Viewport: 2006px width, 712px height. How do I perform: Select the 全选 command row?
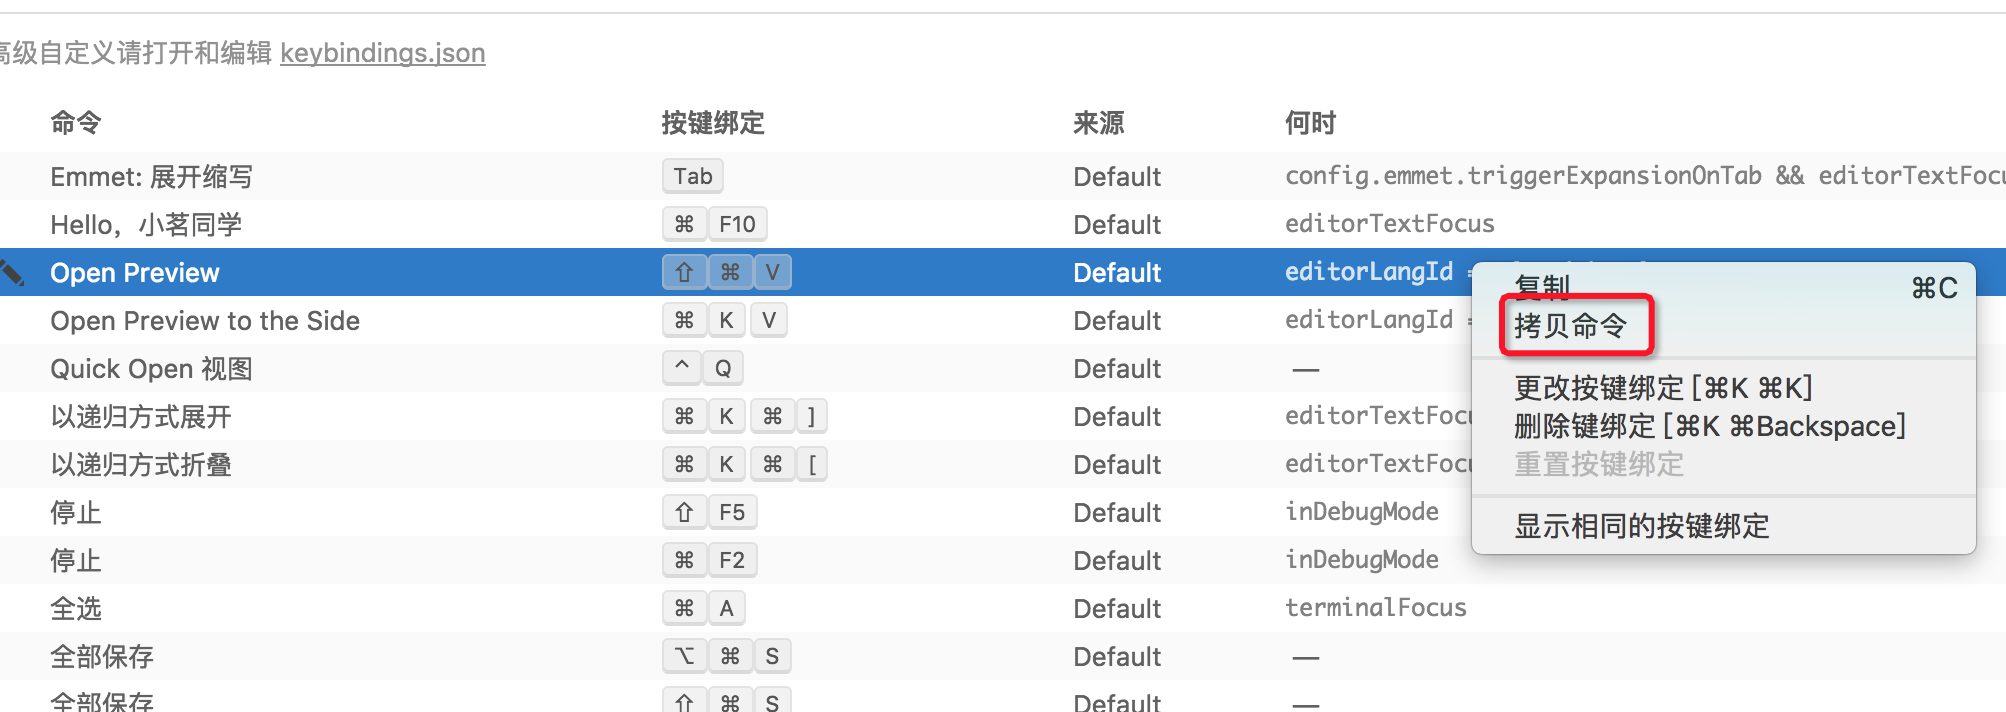pyautogui.click(x=1003, y=608)
